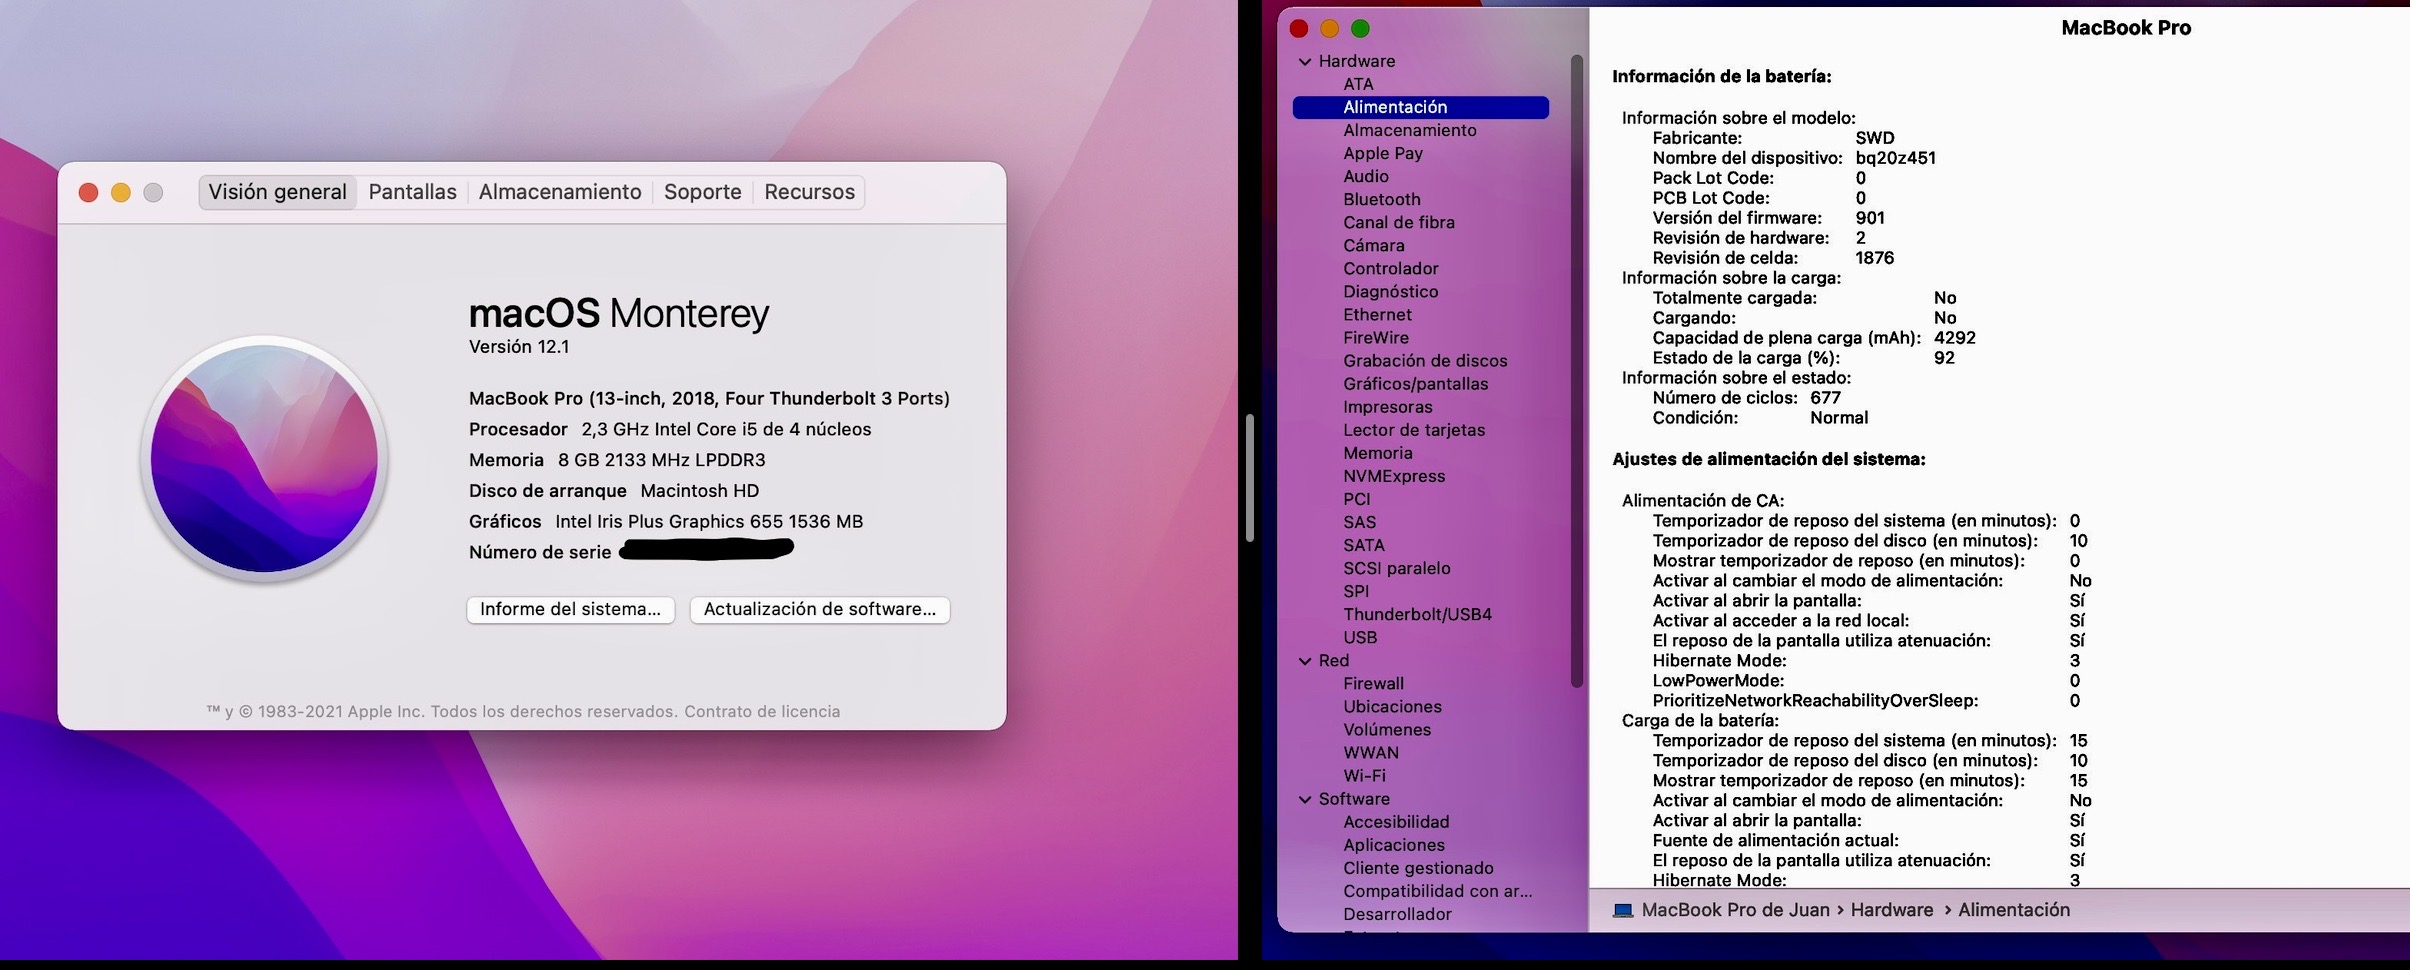Select Volúmenes under Red
Viewport: 2410px width, 970px height.
[x=1386, y=729]
